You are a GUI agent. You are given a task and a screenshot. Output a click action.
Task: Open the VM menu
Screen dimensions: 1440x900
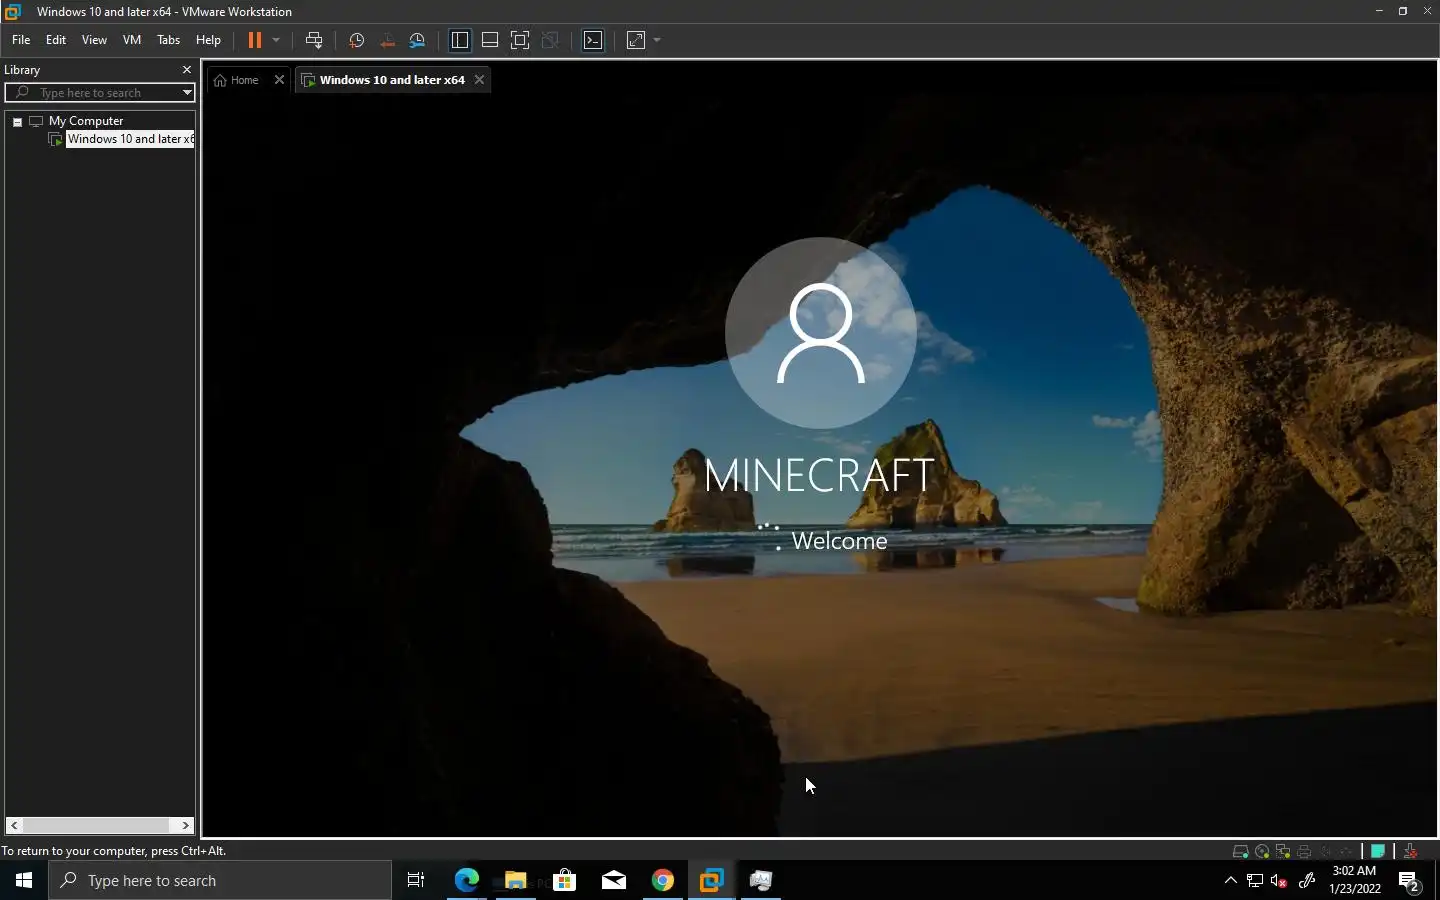coord(131,40)
